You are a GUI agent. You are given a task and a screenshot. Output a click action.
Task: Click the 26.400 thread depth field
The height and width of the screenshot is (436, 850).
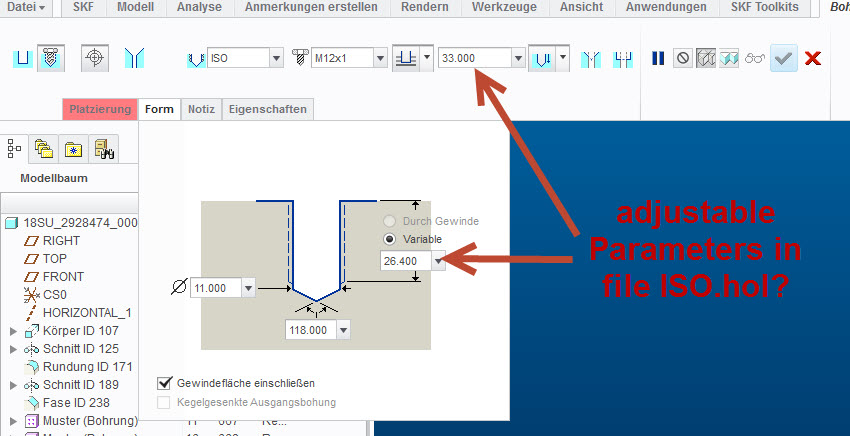[x=406, y=261]
